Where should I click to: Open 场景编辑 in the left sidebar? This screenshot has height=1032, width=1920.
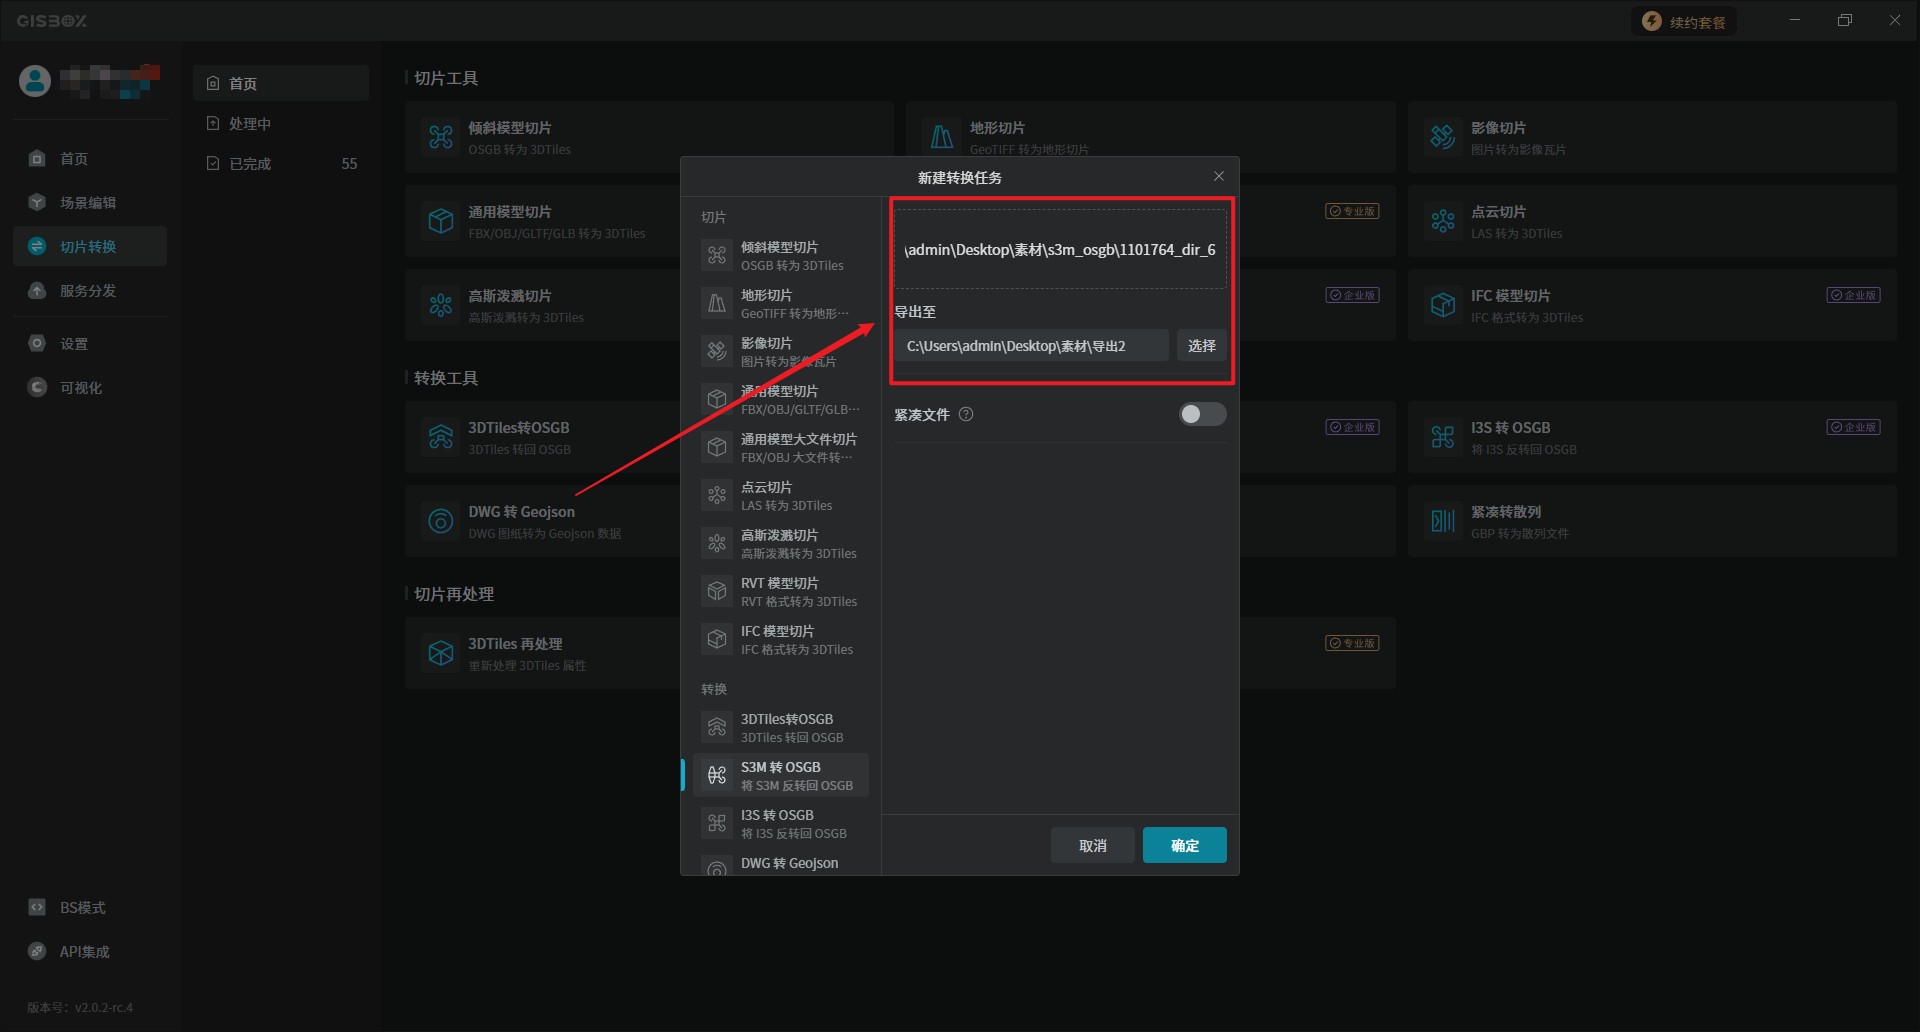pos(88,203)
